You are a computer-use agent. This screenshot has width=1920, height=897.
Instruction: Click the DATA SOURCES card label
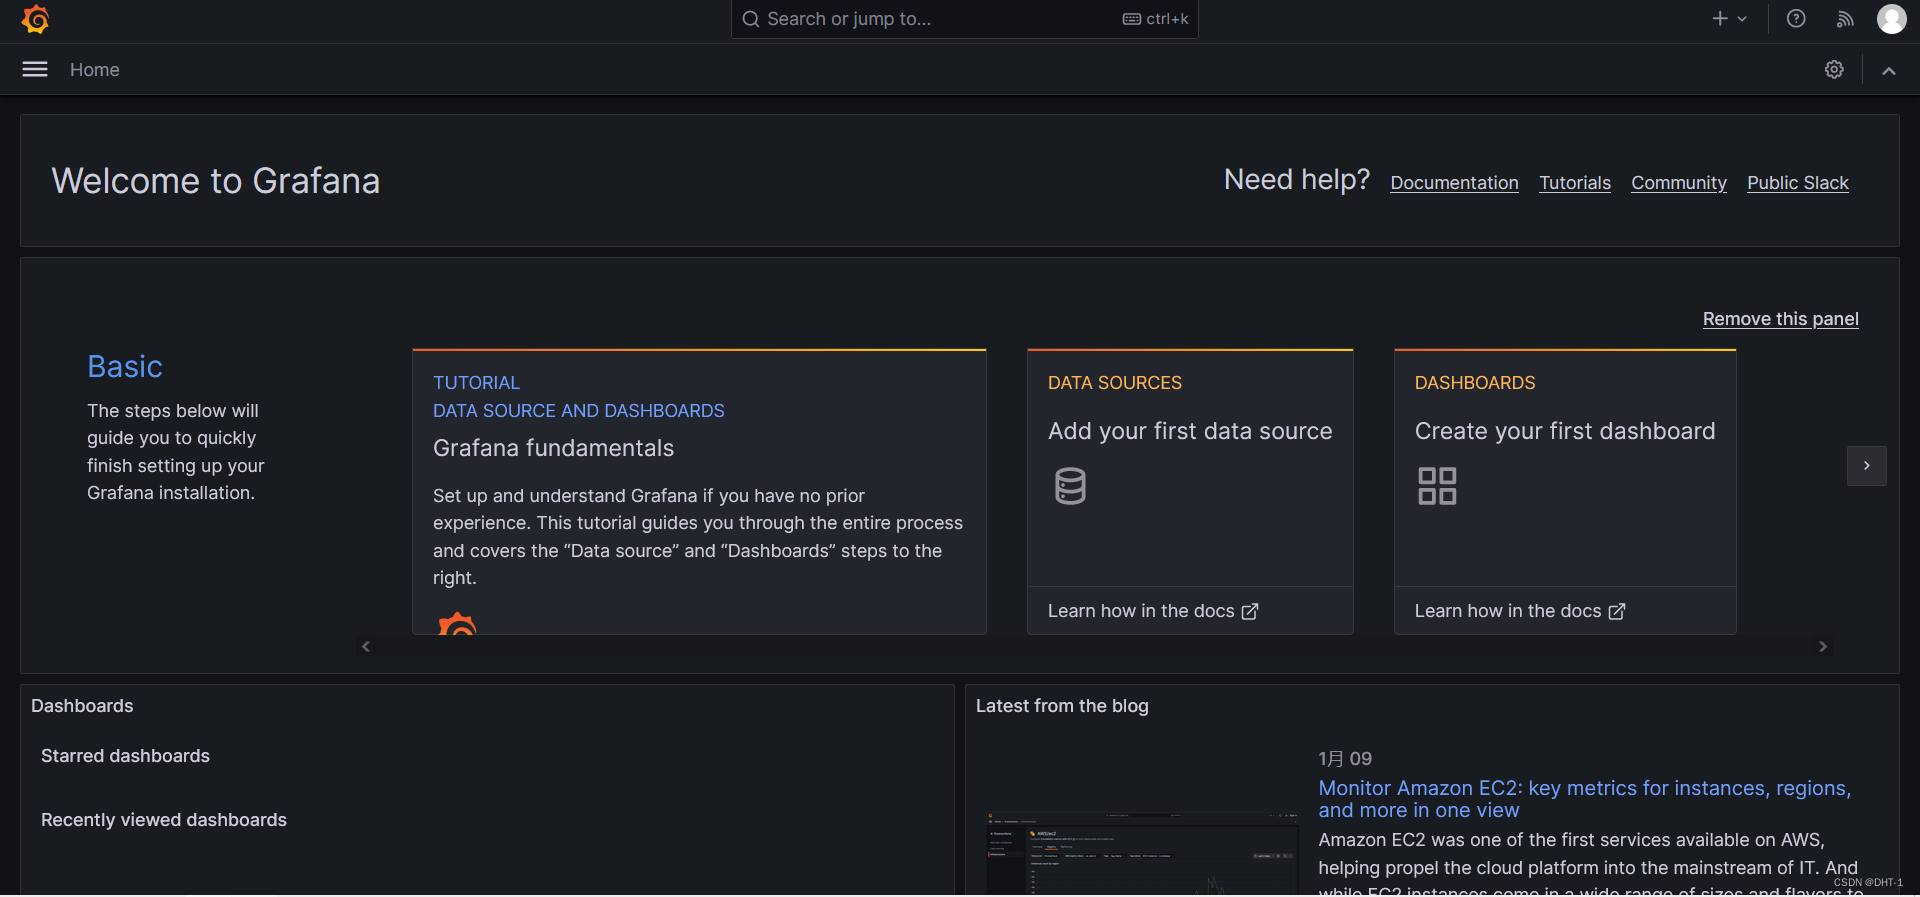pos(1115,383)
